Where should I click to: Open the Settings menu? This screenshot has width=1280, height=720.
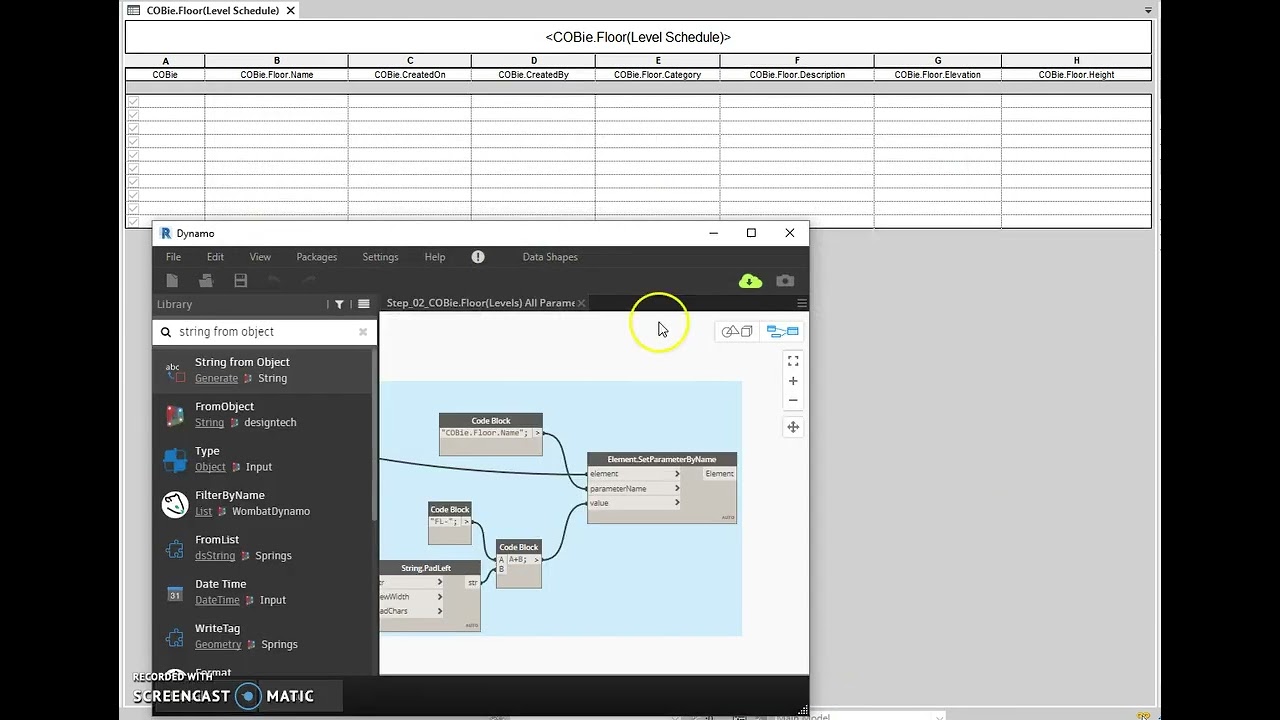coord(380,257)
